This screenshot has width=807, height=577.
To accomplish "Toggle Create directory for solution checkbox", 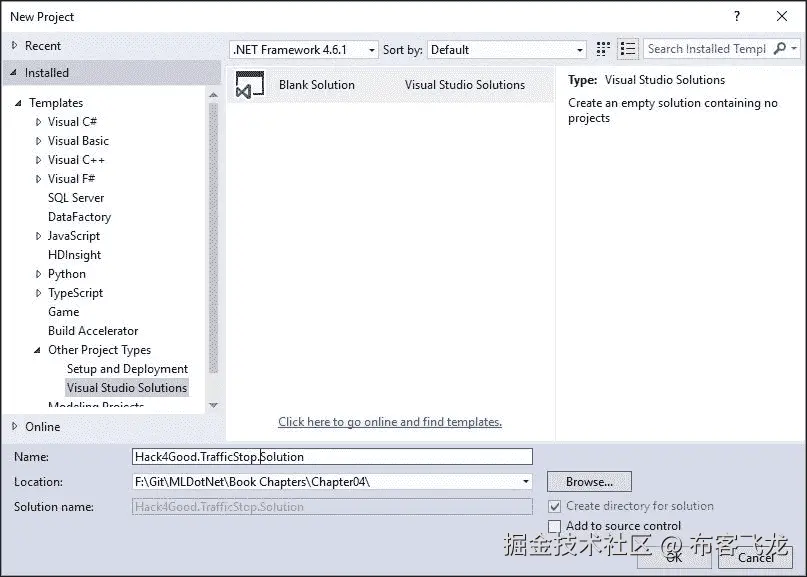I will click(554, 506).
